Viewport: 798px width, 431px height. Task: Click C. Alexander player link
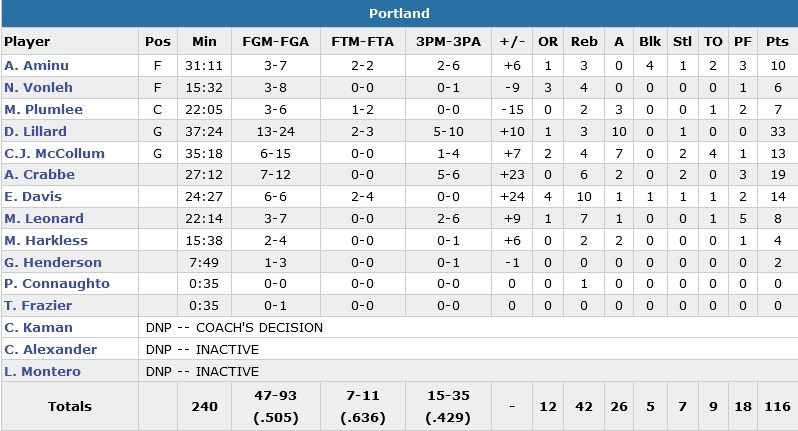point(50,350)
